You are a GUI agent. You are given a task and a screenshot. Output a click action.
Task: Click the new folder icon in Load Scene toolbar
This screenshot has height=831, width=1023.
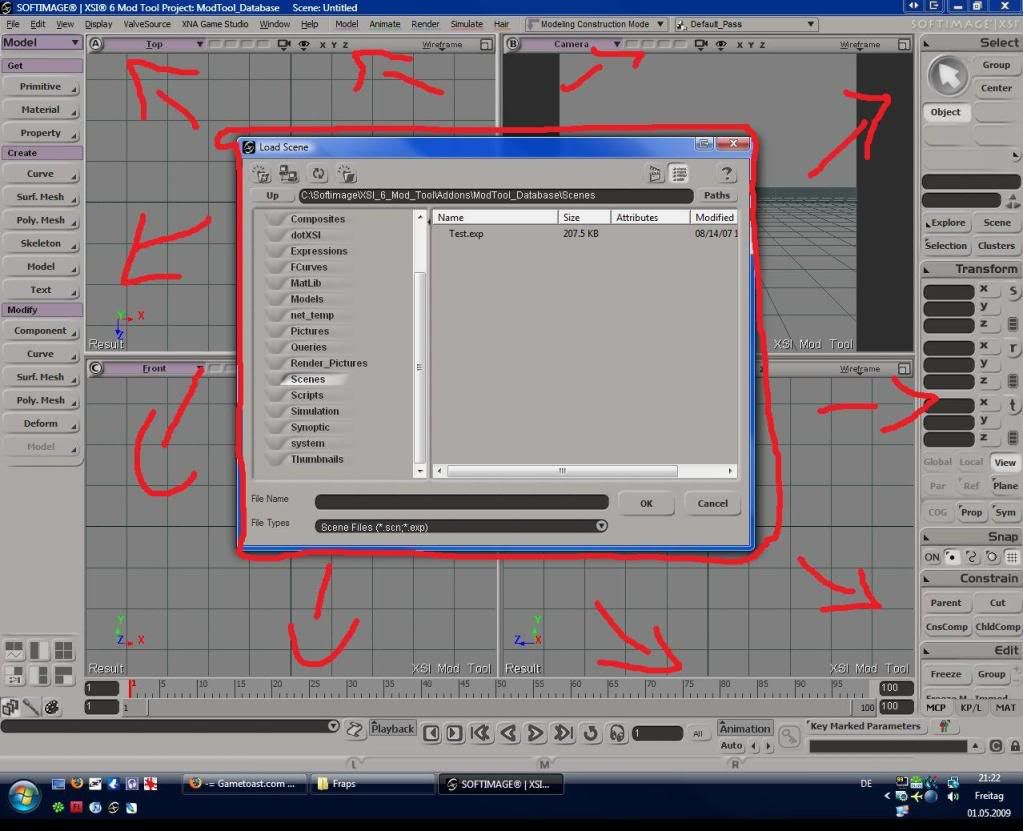(346, 174)
